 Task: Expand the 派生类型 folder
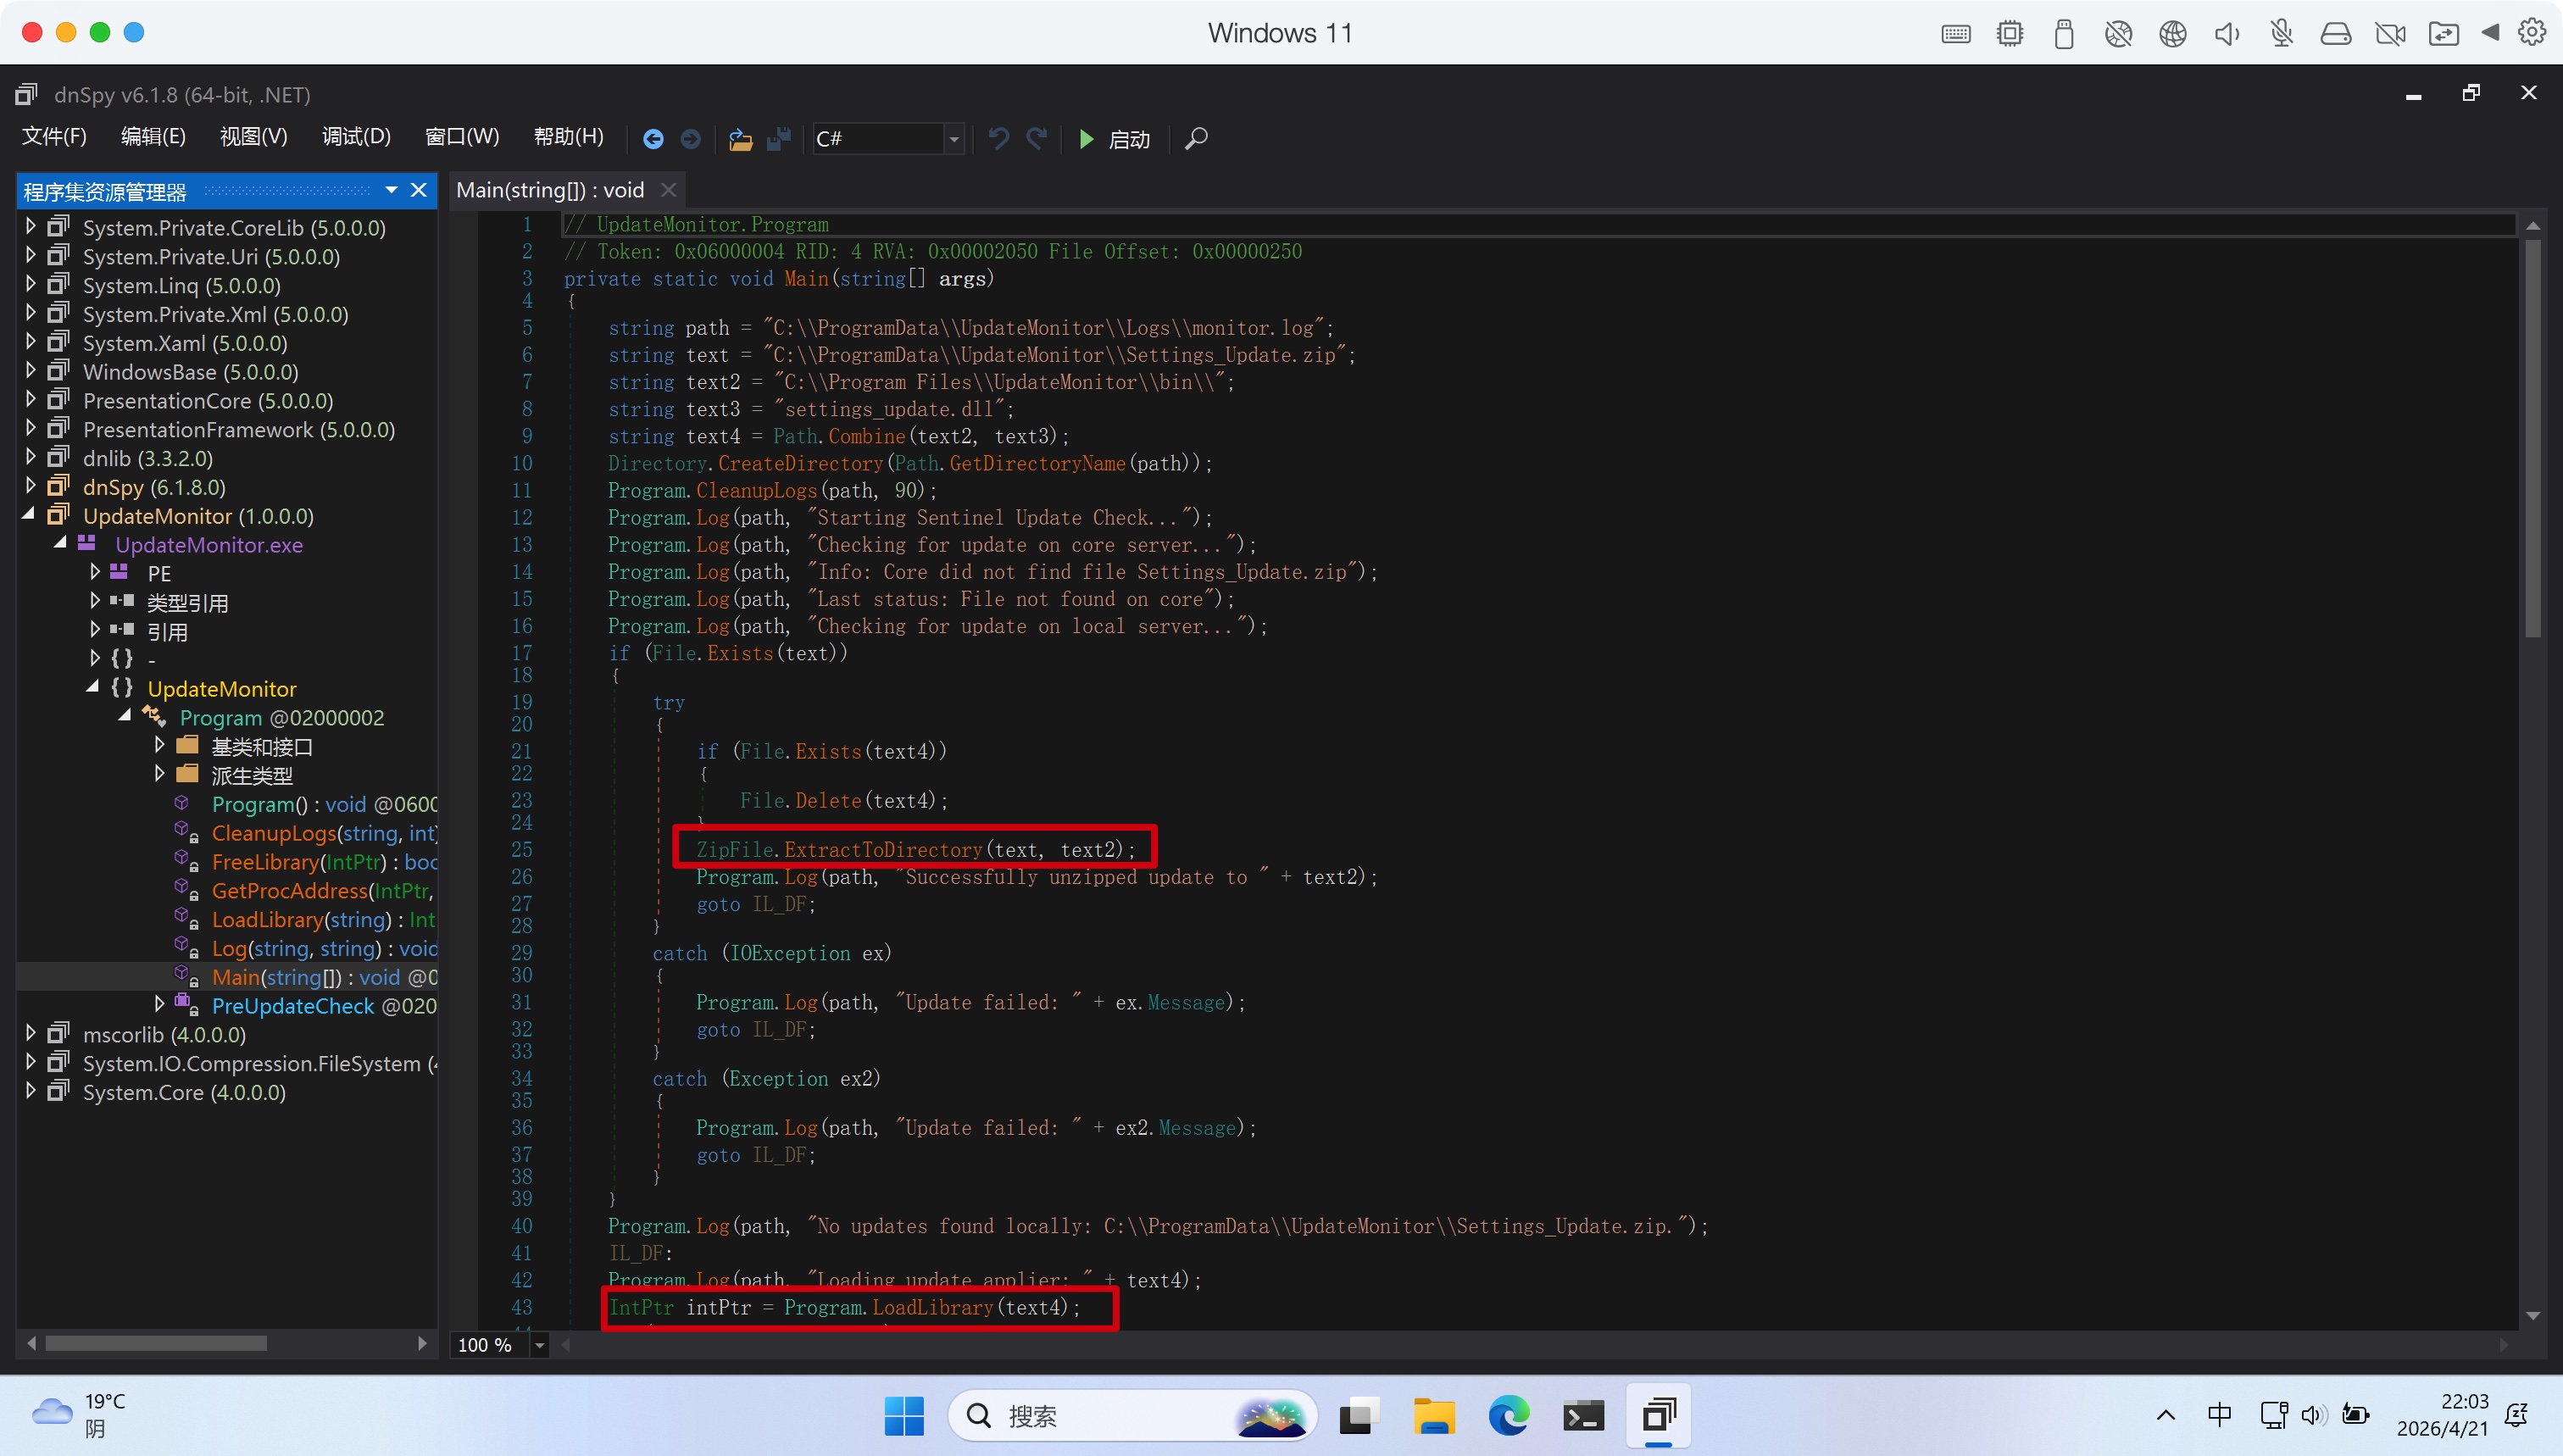point(159,775)
